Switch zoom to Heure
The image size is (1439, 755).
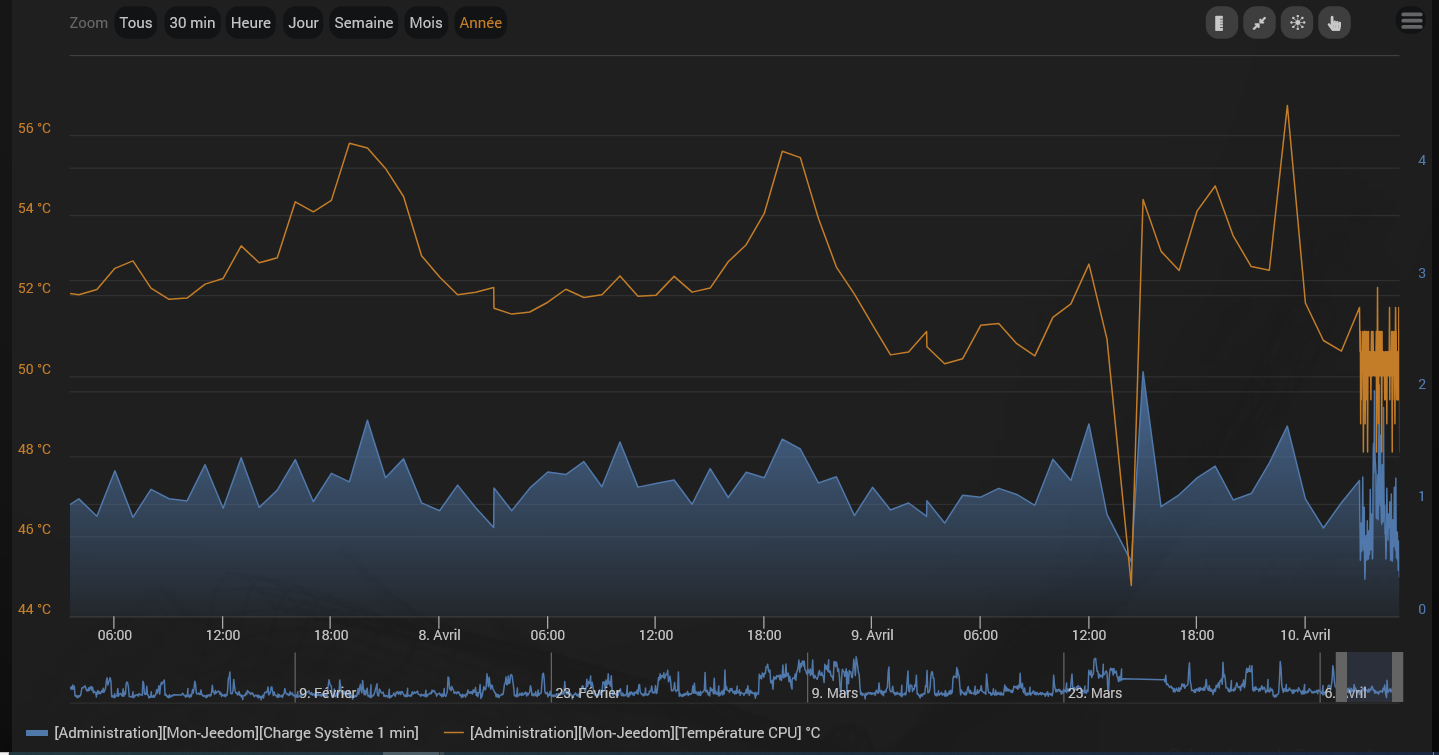tap(250, 23)
